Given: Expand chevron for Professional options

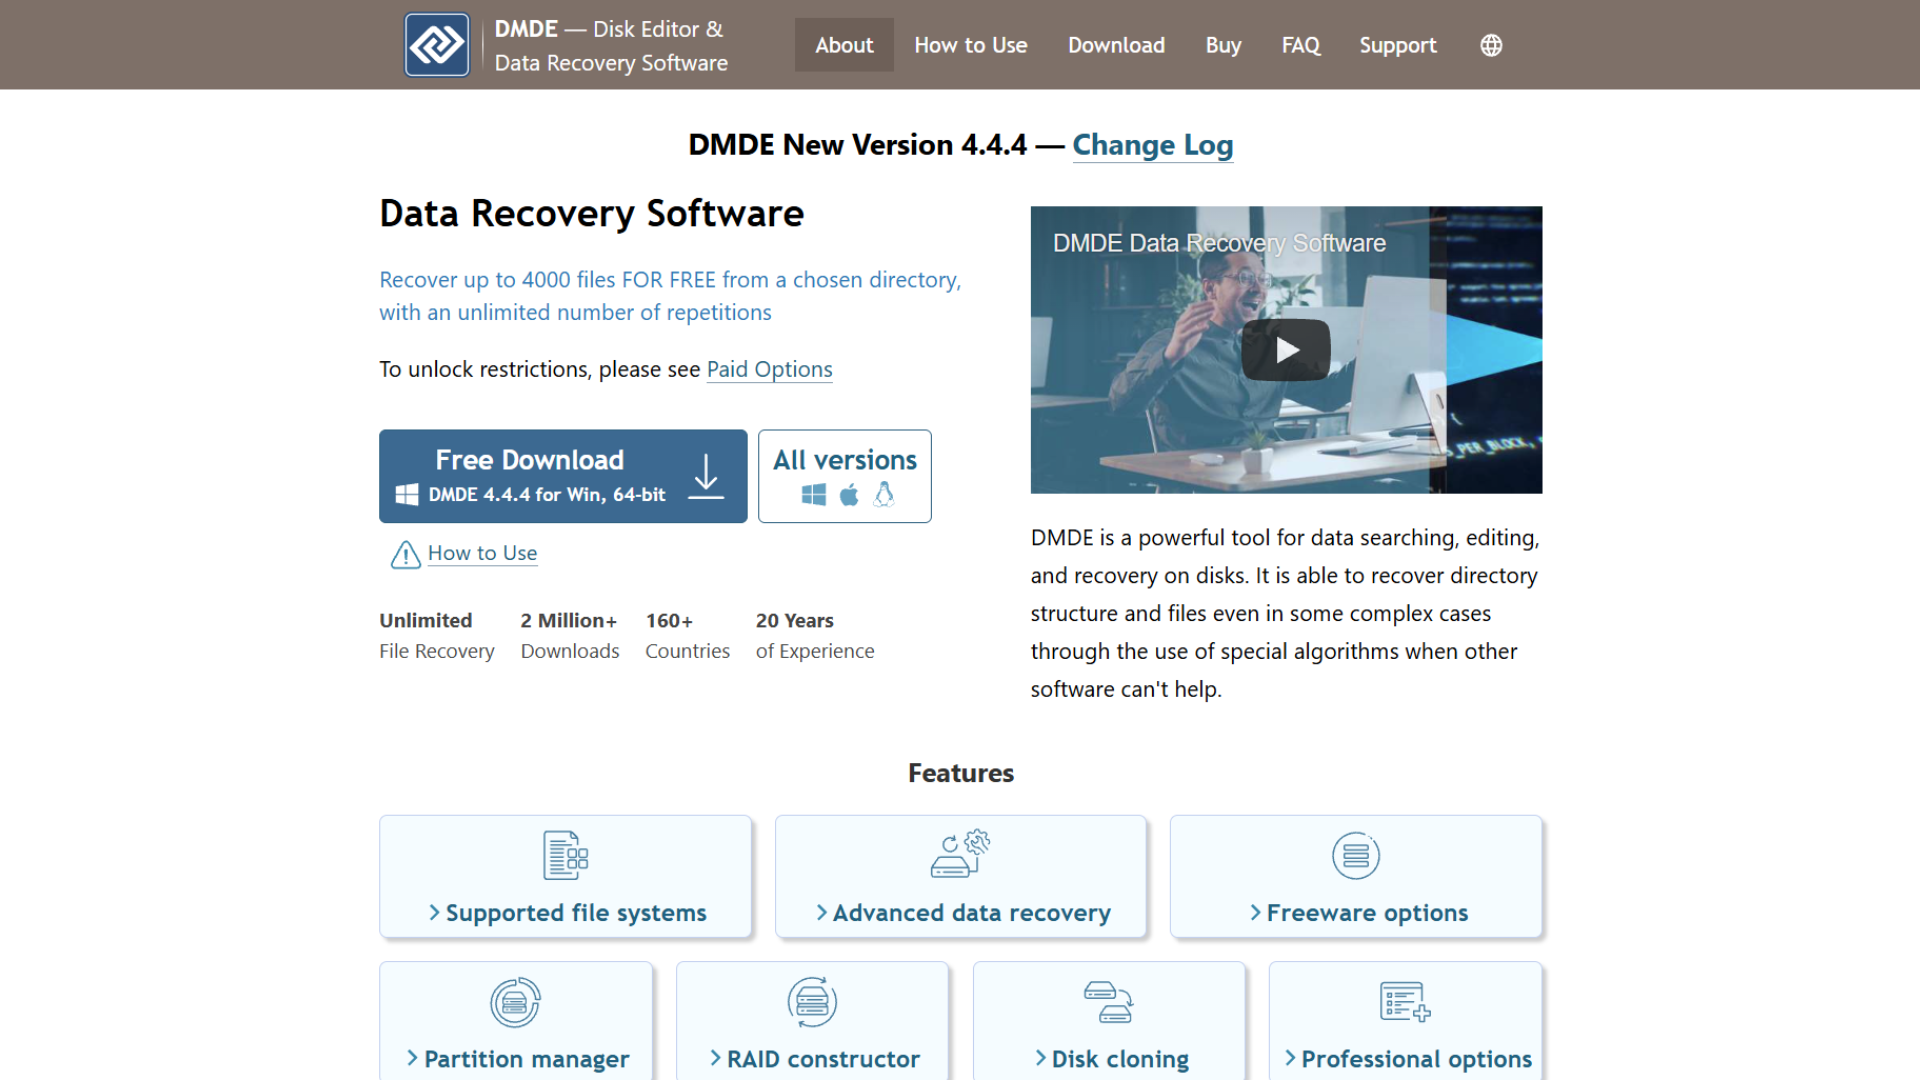Looking at the screenshot, I should click(x=1291, y=1059).
